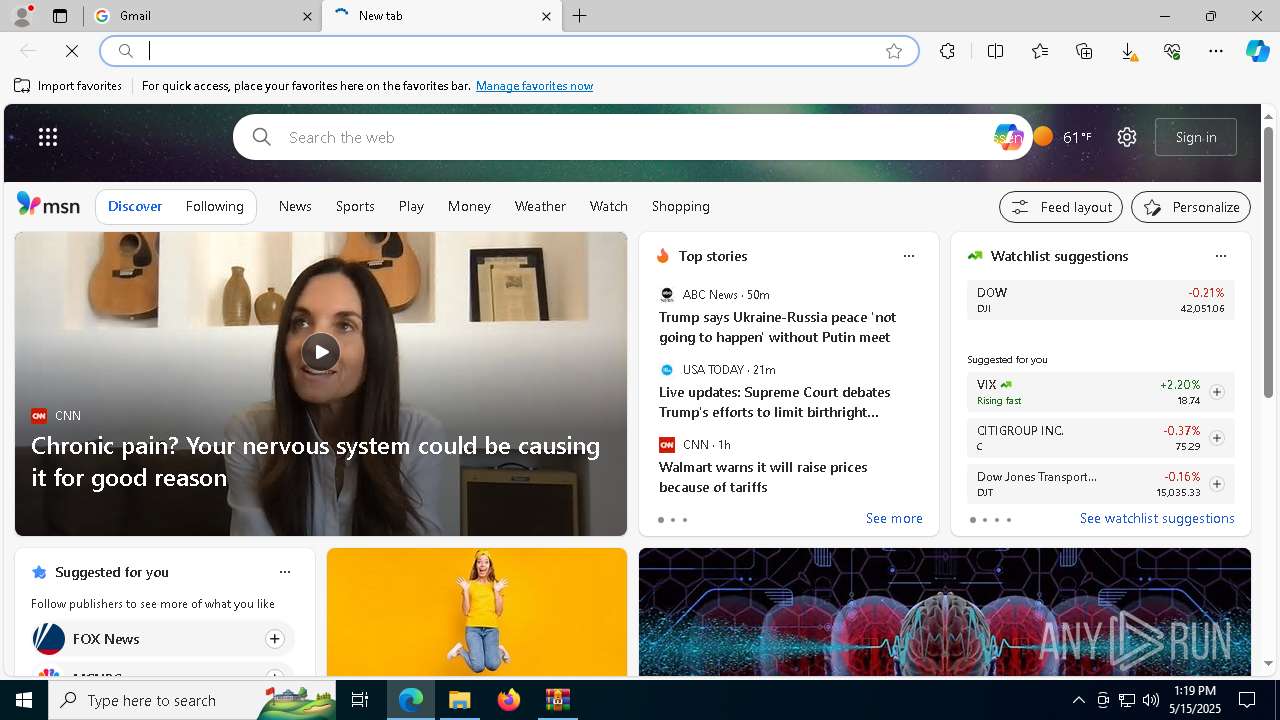Switch to the Gmail tab
1280x720 pixels.
203,16
